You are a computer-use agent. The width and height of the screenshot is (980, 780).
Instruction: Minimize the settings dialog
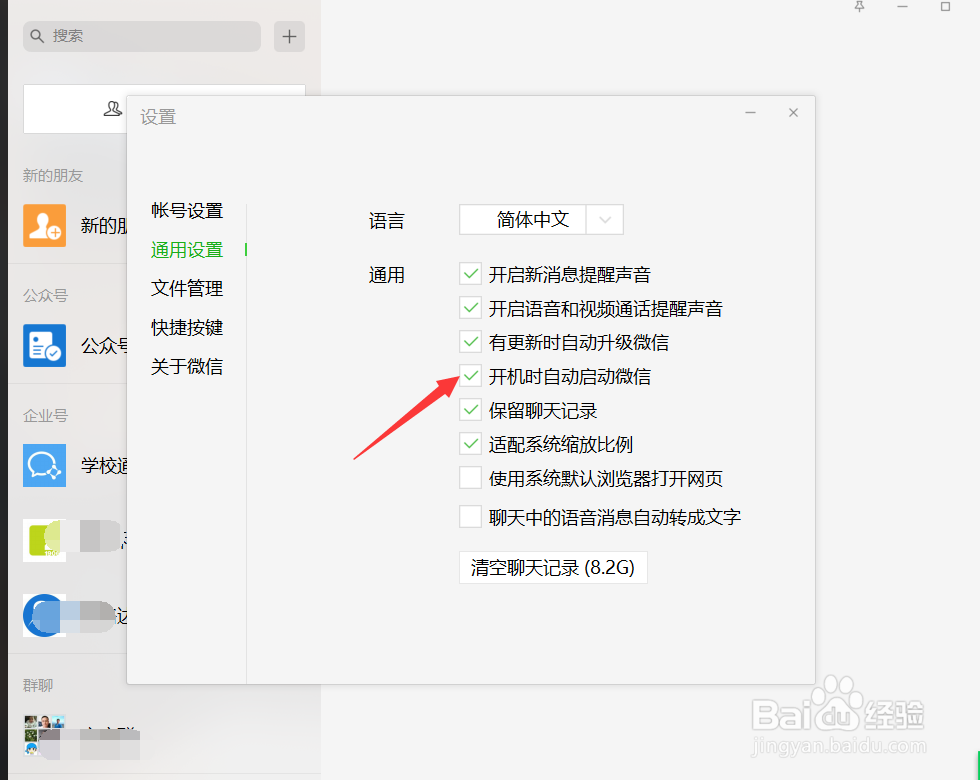(x=751, y=112)
